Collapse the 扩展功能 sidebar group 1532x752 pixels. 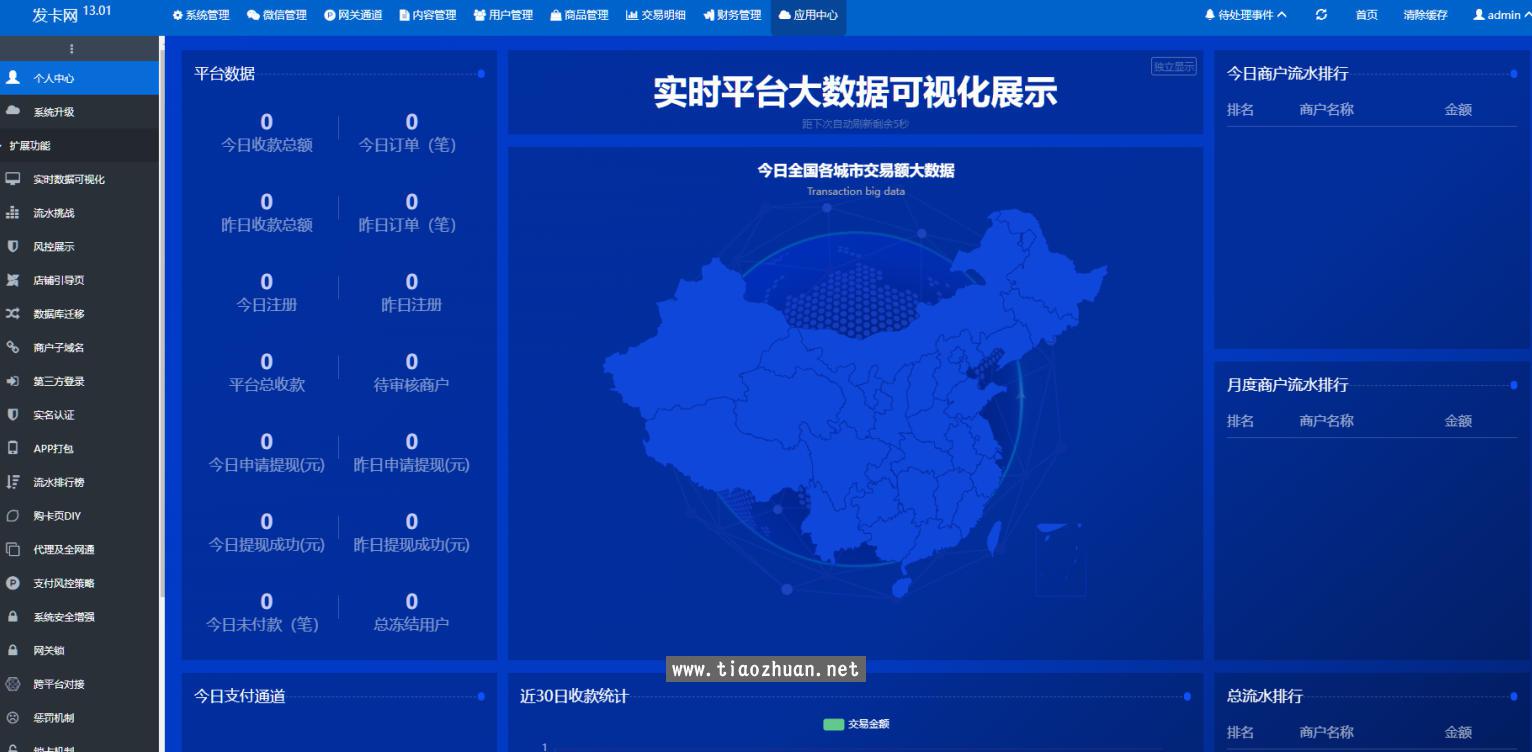[79, 145]
